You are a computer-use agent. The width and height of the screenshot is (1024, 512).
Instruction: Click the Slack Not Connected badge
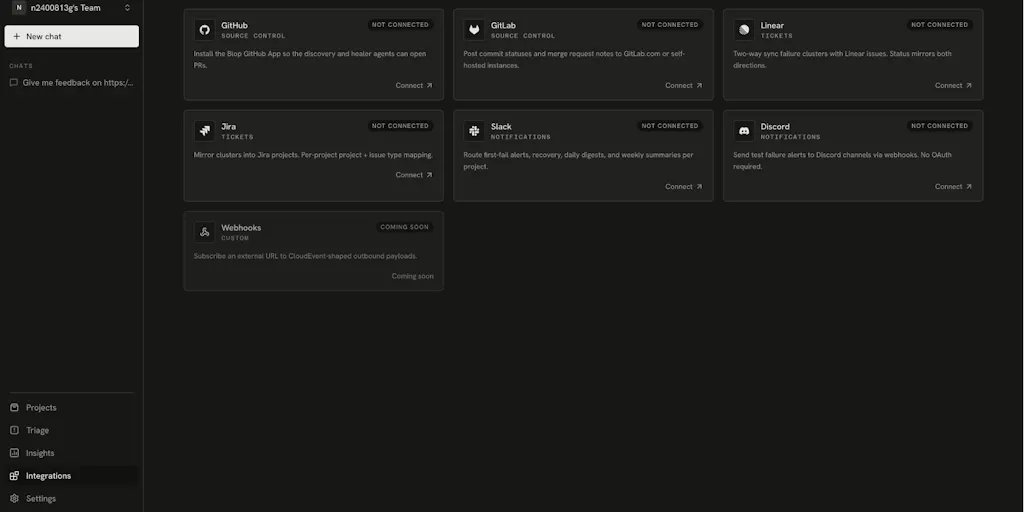coord(670,126)
